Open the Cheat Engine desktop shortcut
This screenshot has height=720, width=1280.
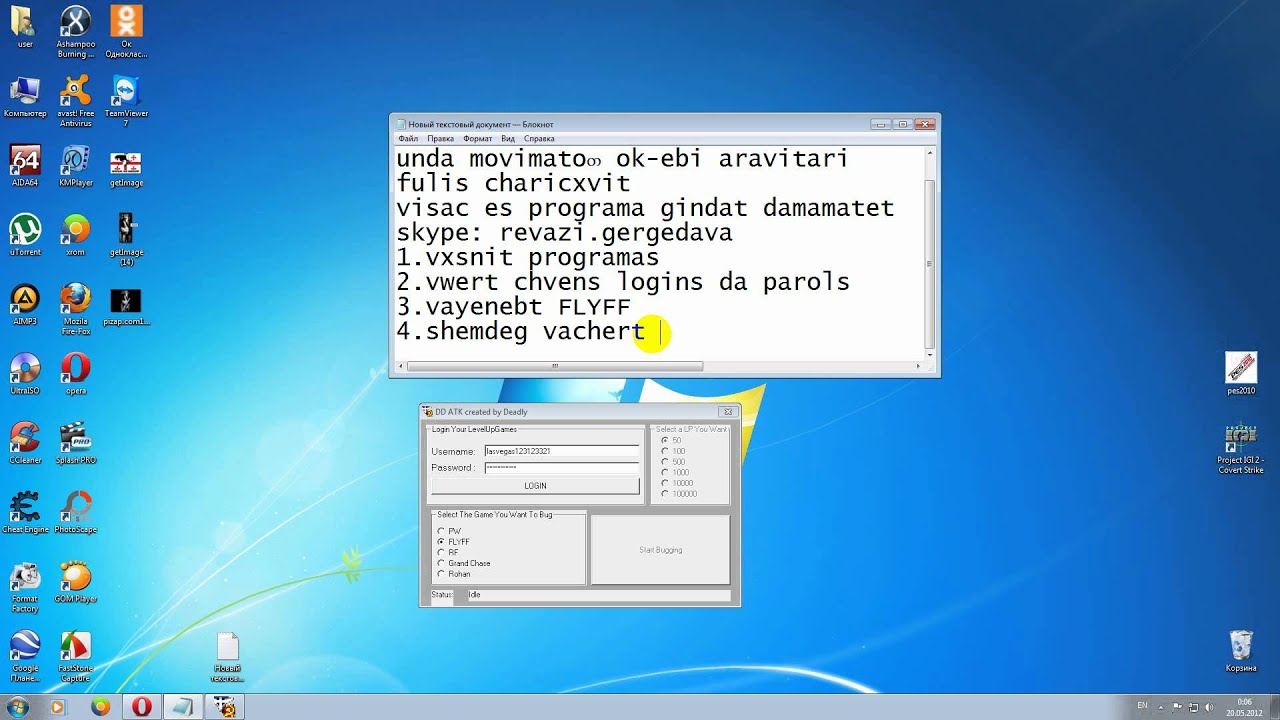(x=25, y=513)
